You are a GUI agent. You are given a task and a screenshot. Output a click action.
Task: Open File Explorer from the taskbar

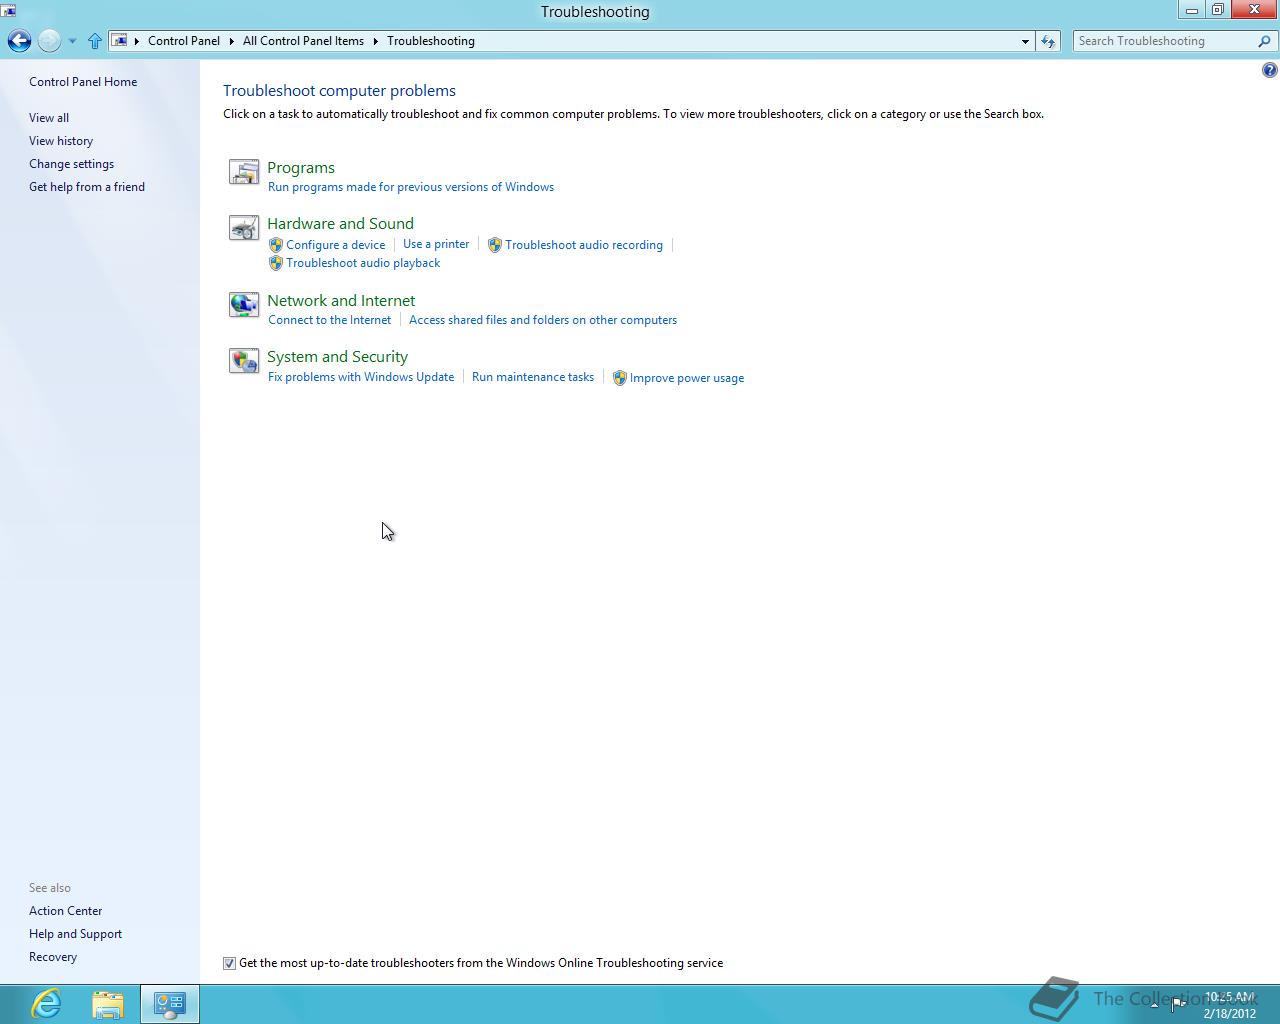point(108,1004)
